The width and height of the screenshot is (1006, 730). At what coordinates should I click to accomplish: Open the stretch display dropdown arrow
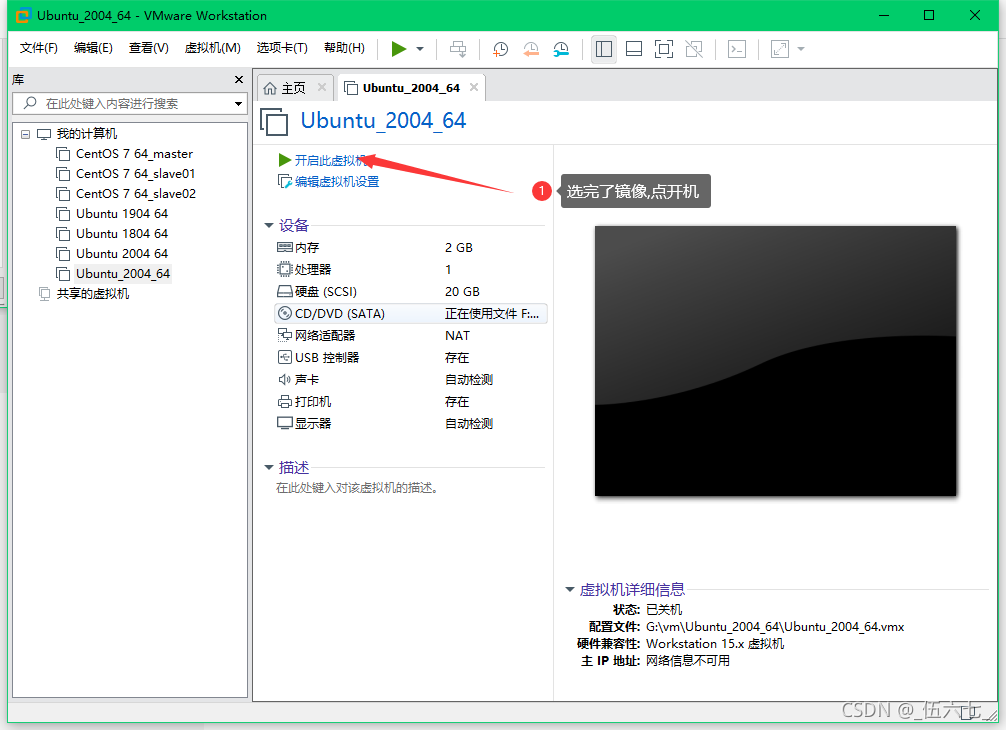(x=801, y=49)
